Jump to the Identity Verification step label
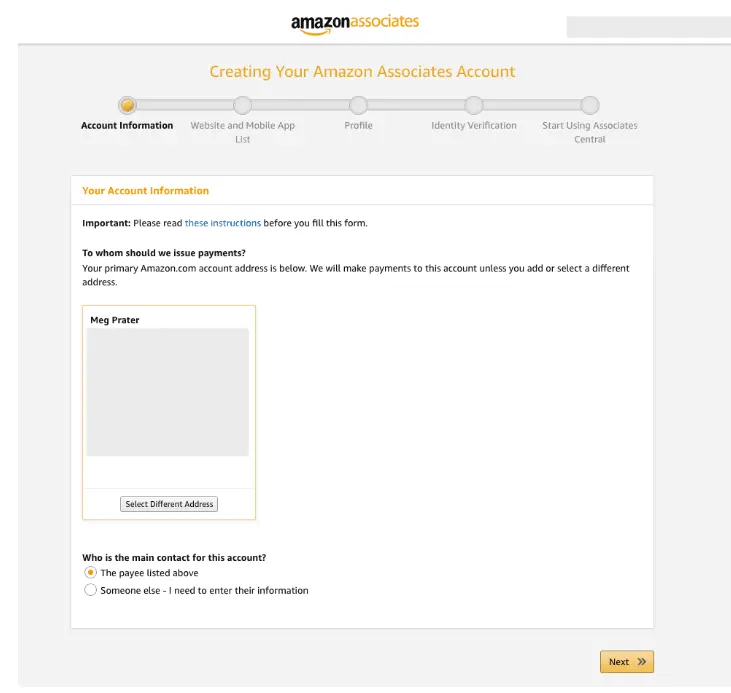This screenshot has width=731, height=693. (x=474, y=126)
